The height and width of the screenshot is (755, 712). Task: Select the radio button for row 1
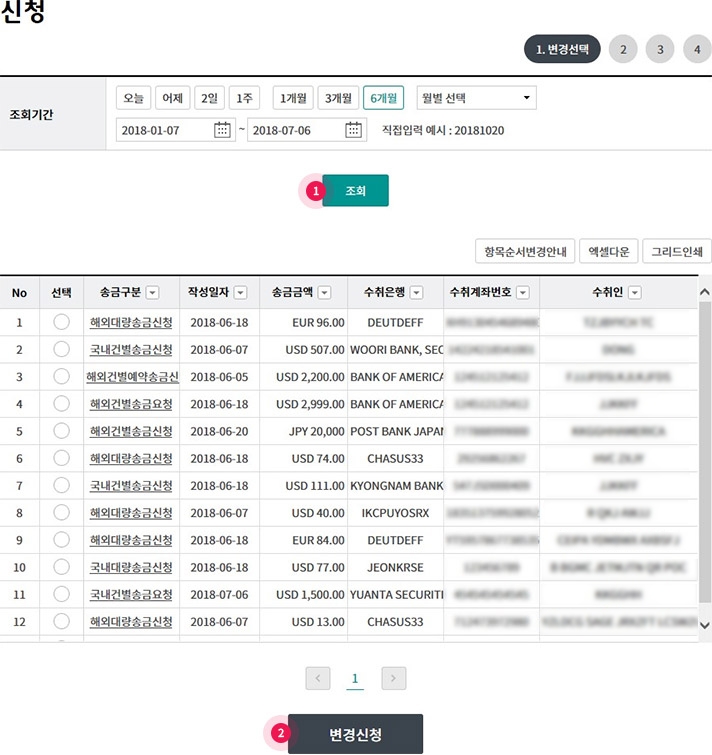(61, 322)
